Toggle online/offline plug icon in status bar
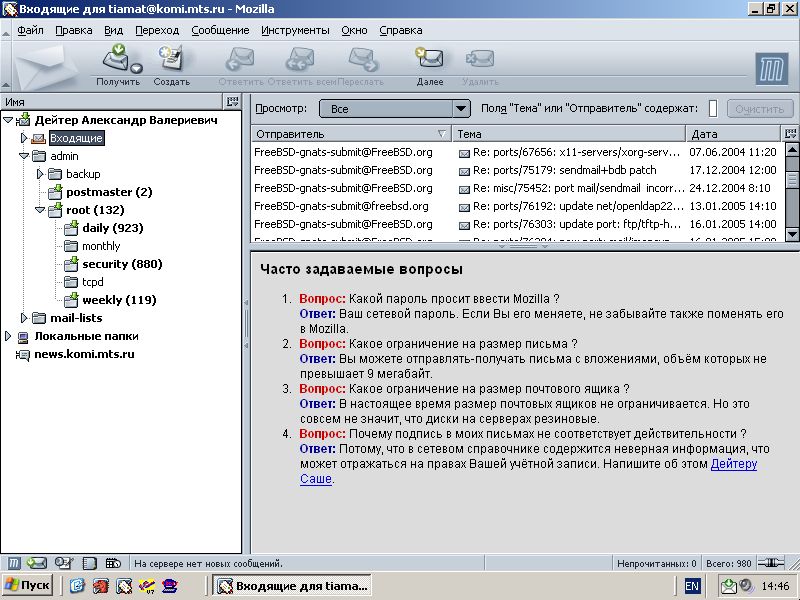Screen dimensions: 800x600 (769, 563)
